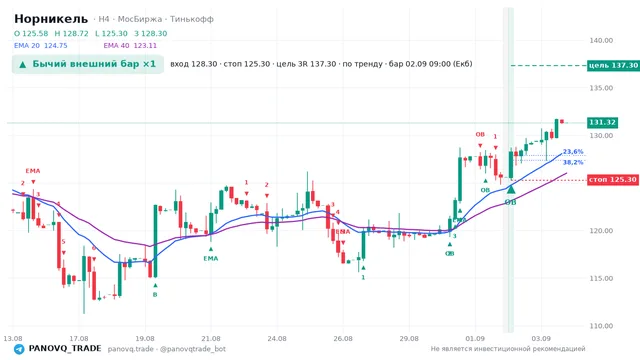Click the "13.08" date axis label

click(13, 338)
